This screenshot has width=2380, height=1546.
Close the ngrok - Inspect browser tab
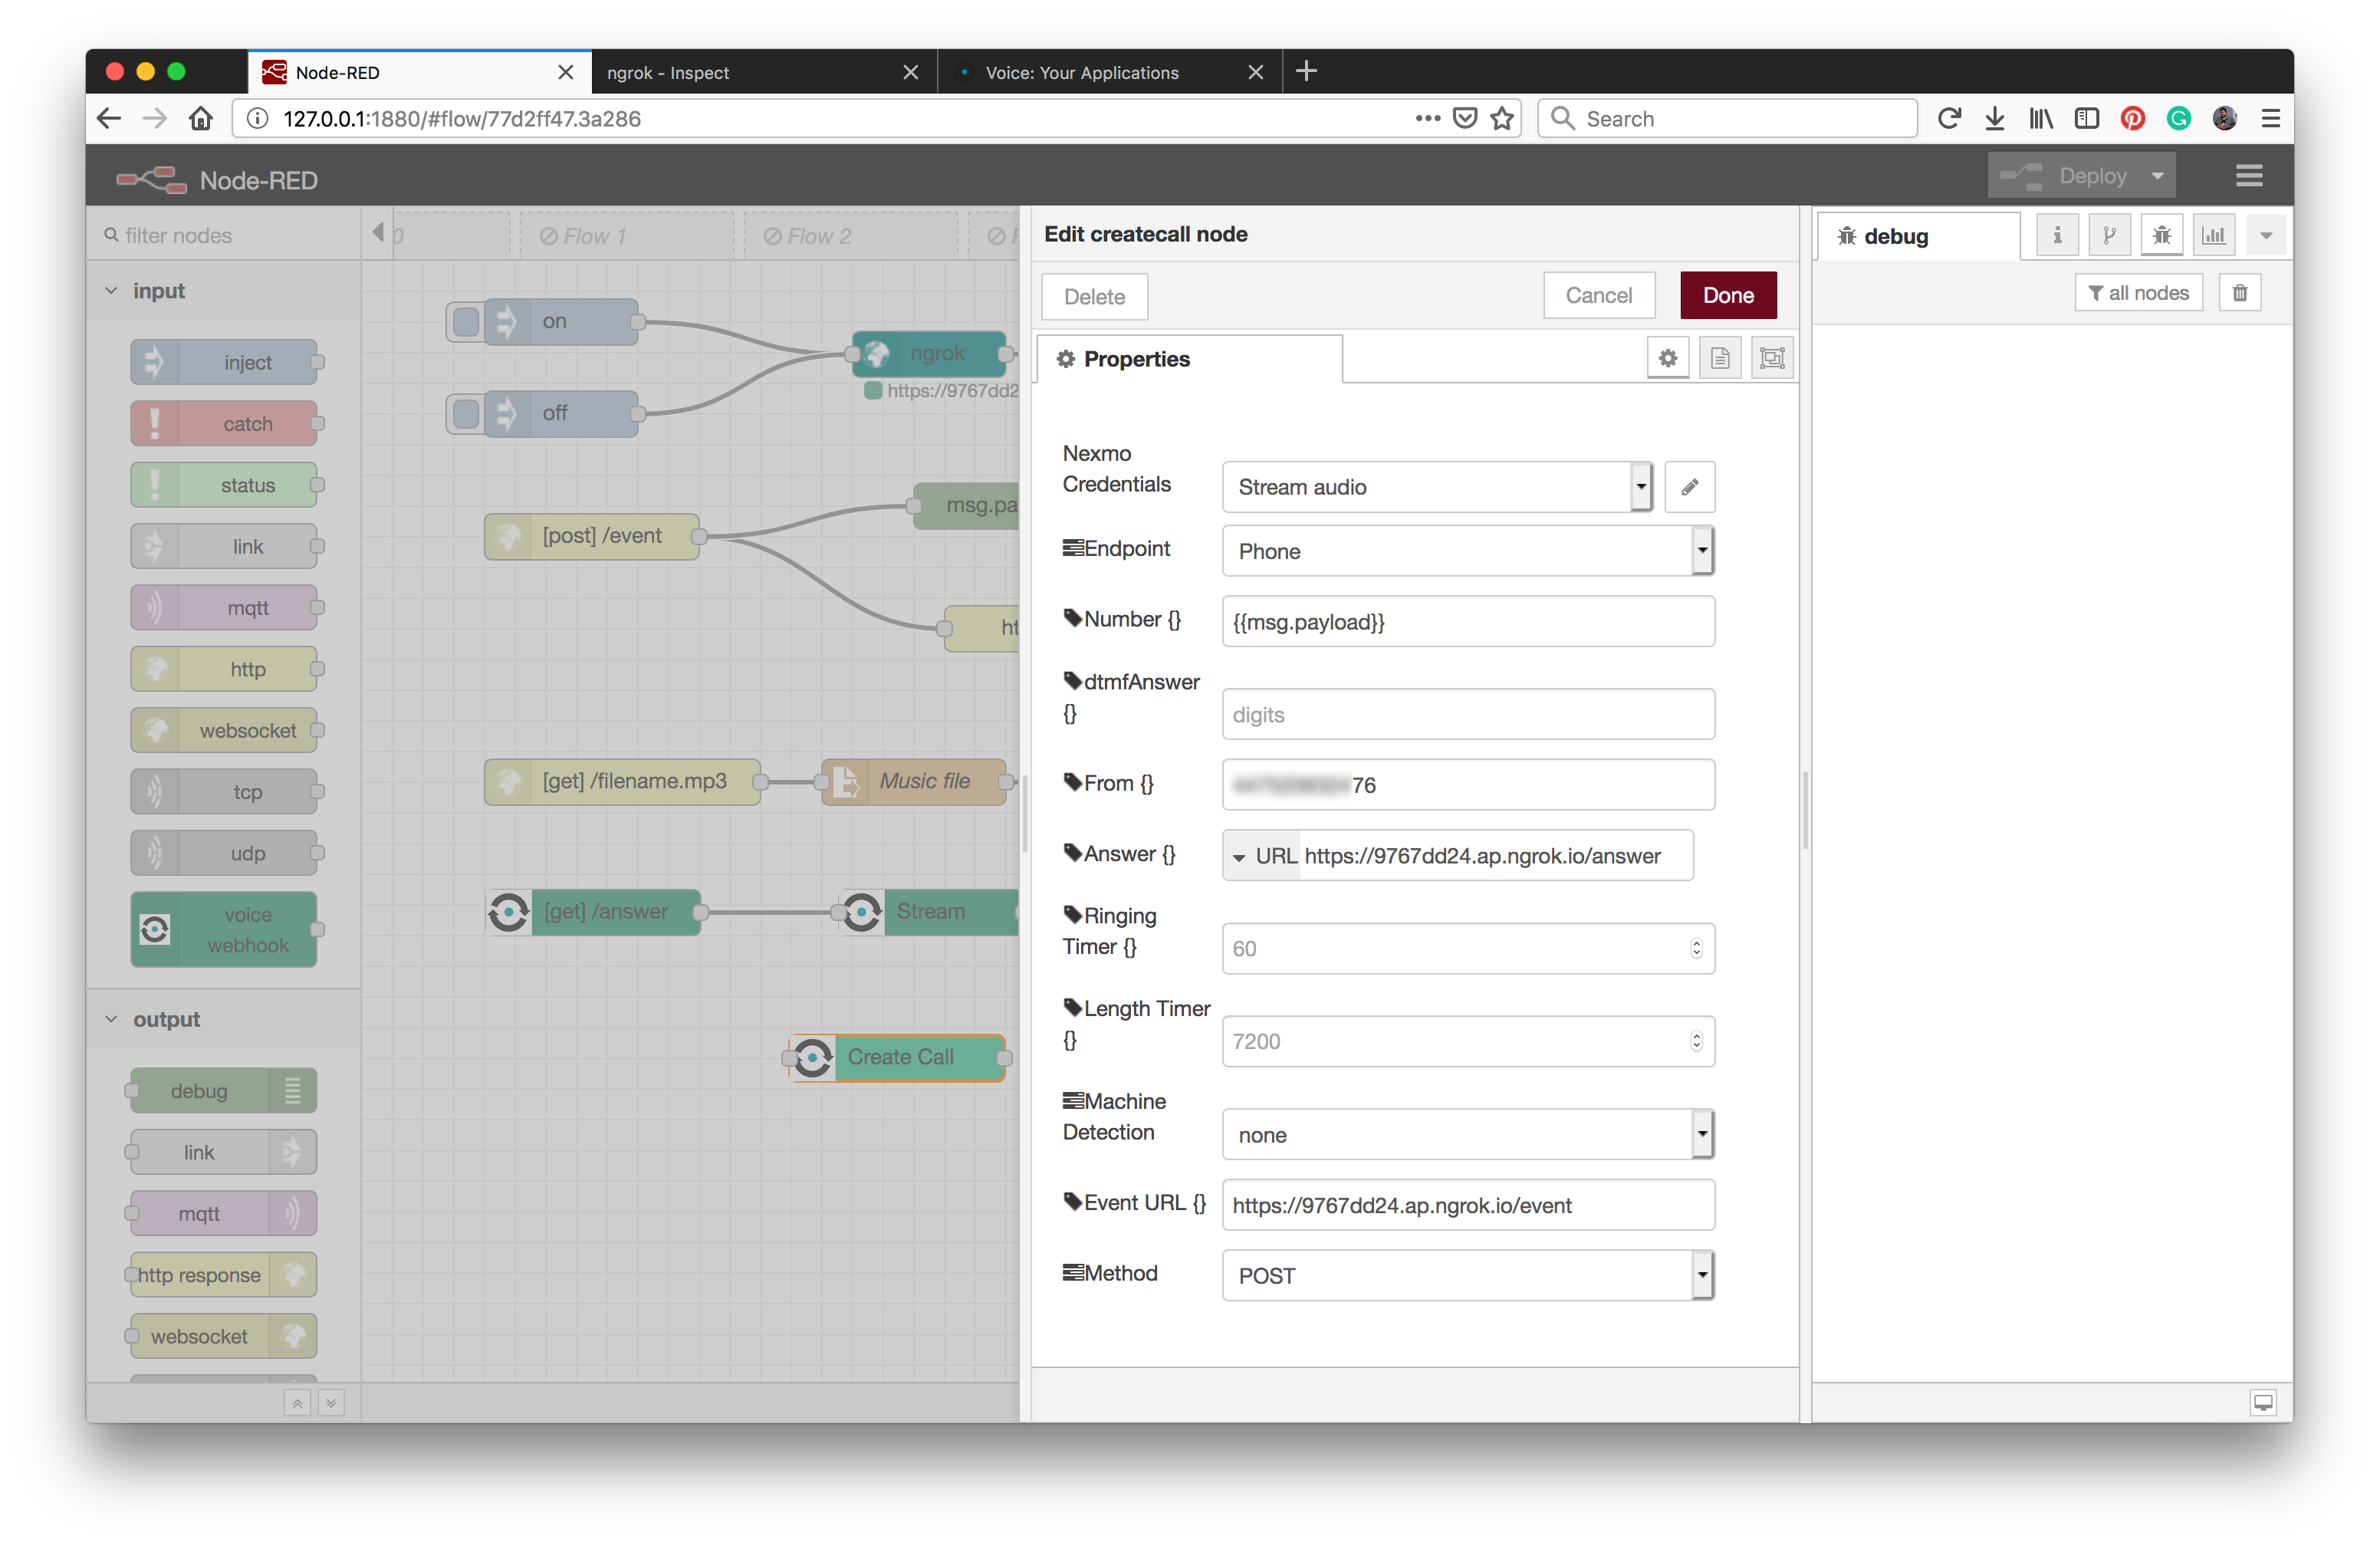(x=910, y=72)
